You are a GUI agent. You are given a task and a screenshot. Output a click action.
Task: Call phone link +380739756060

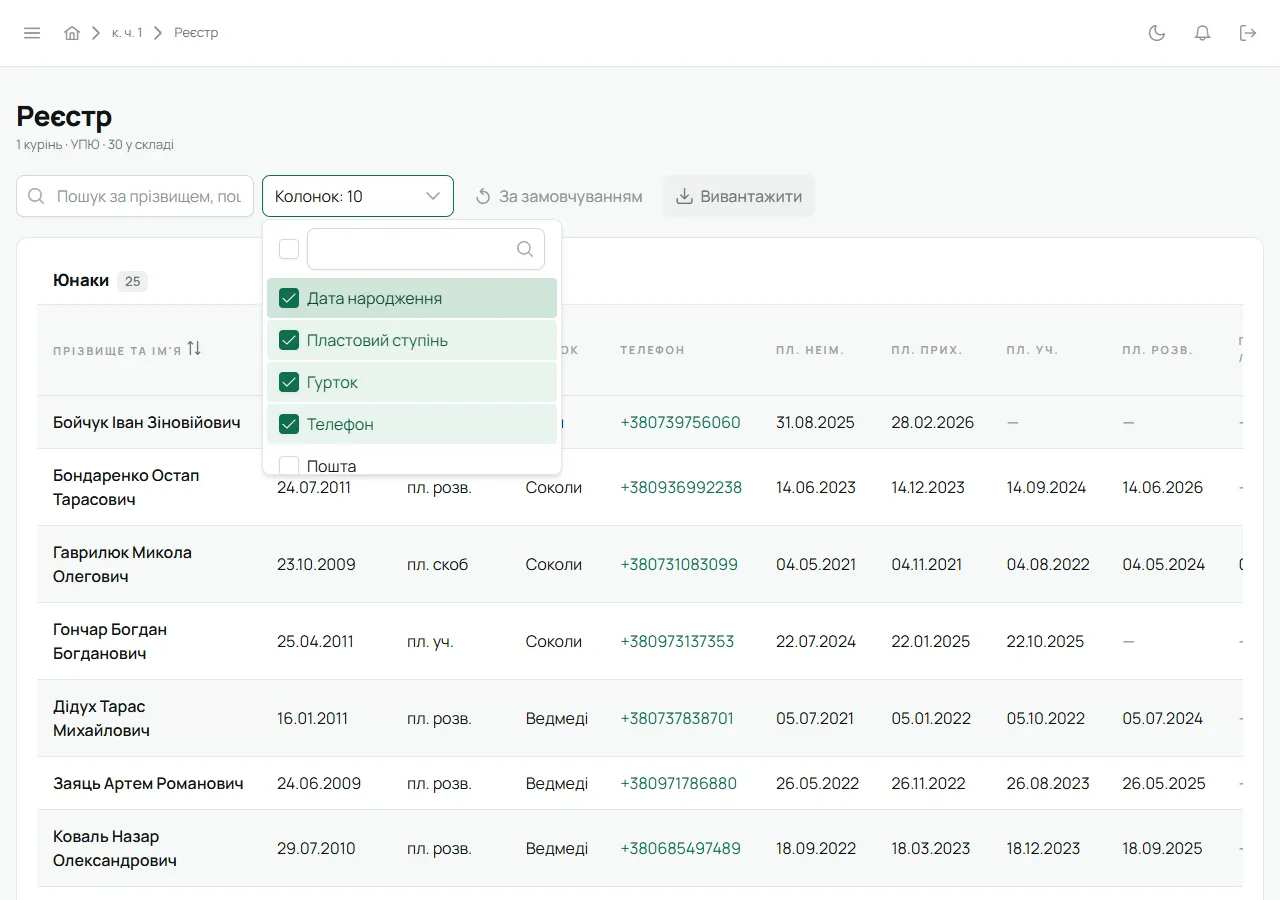pyautogui.click(x=680, y=422)
